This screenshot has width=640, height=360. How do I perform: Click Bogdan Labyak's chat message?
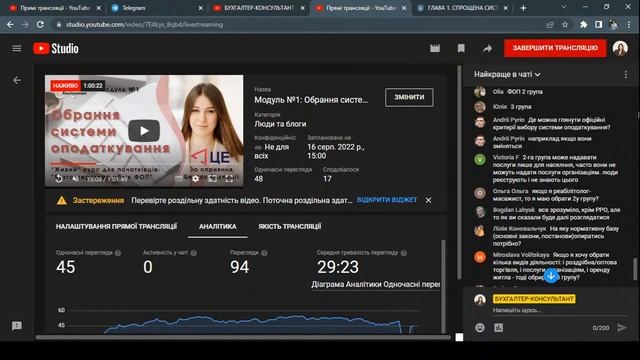pyautogui.click(x=556, y=213)
